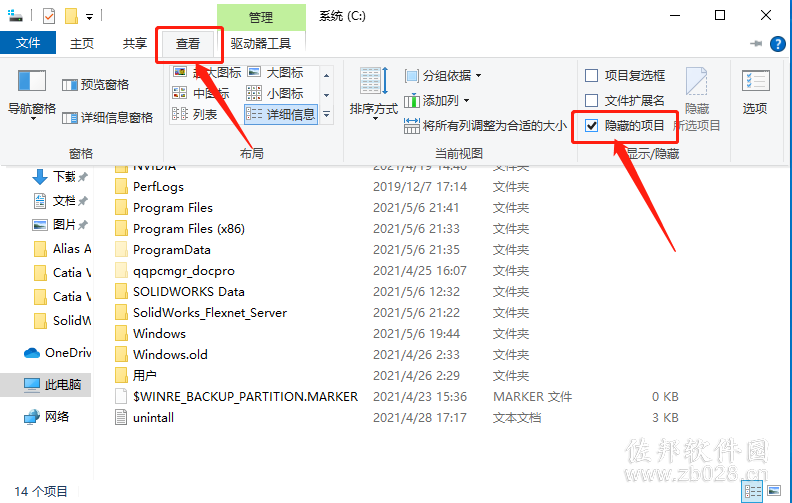The height and width of the screenshot is (503, 792).
Task: Click the 3 KB size of unintall
Action: 665,417
